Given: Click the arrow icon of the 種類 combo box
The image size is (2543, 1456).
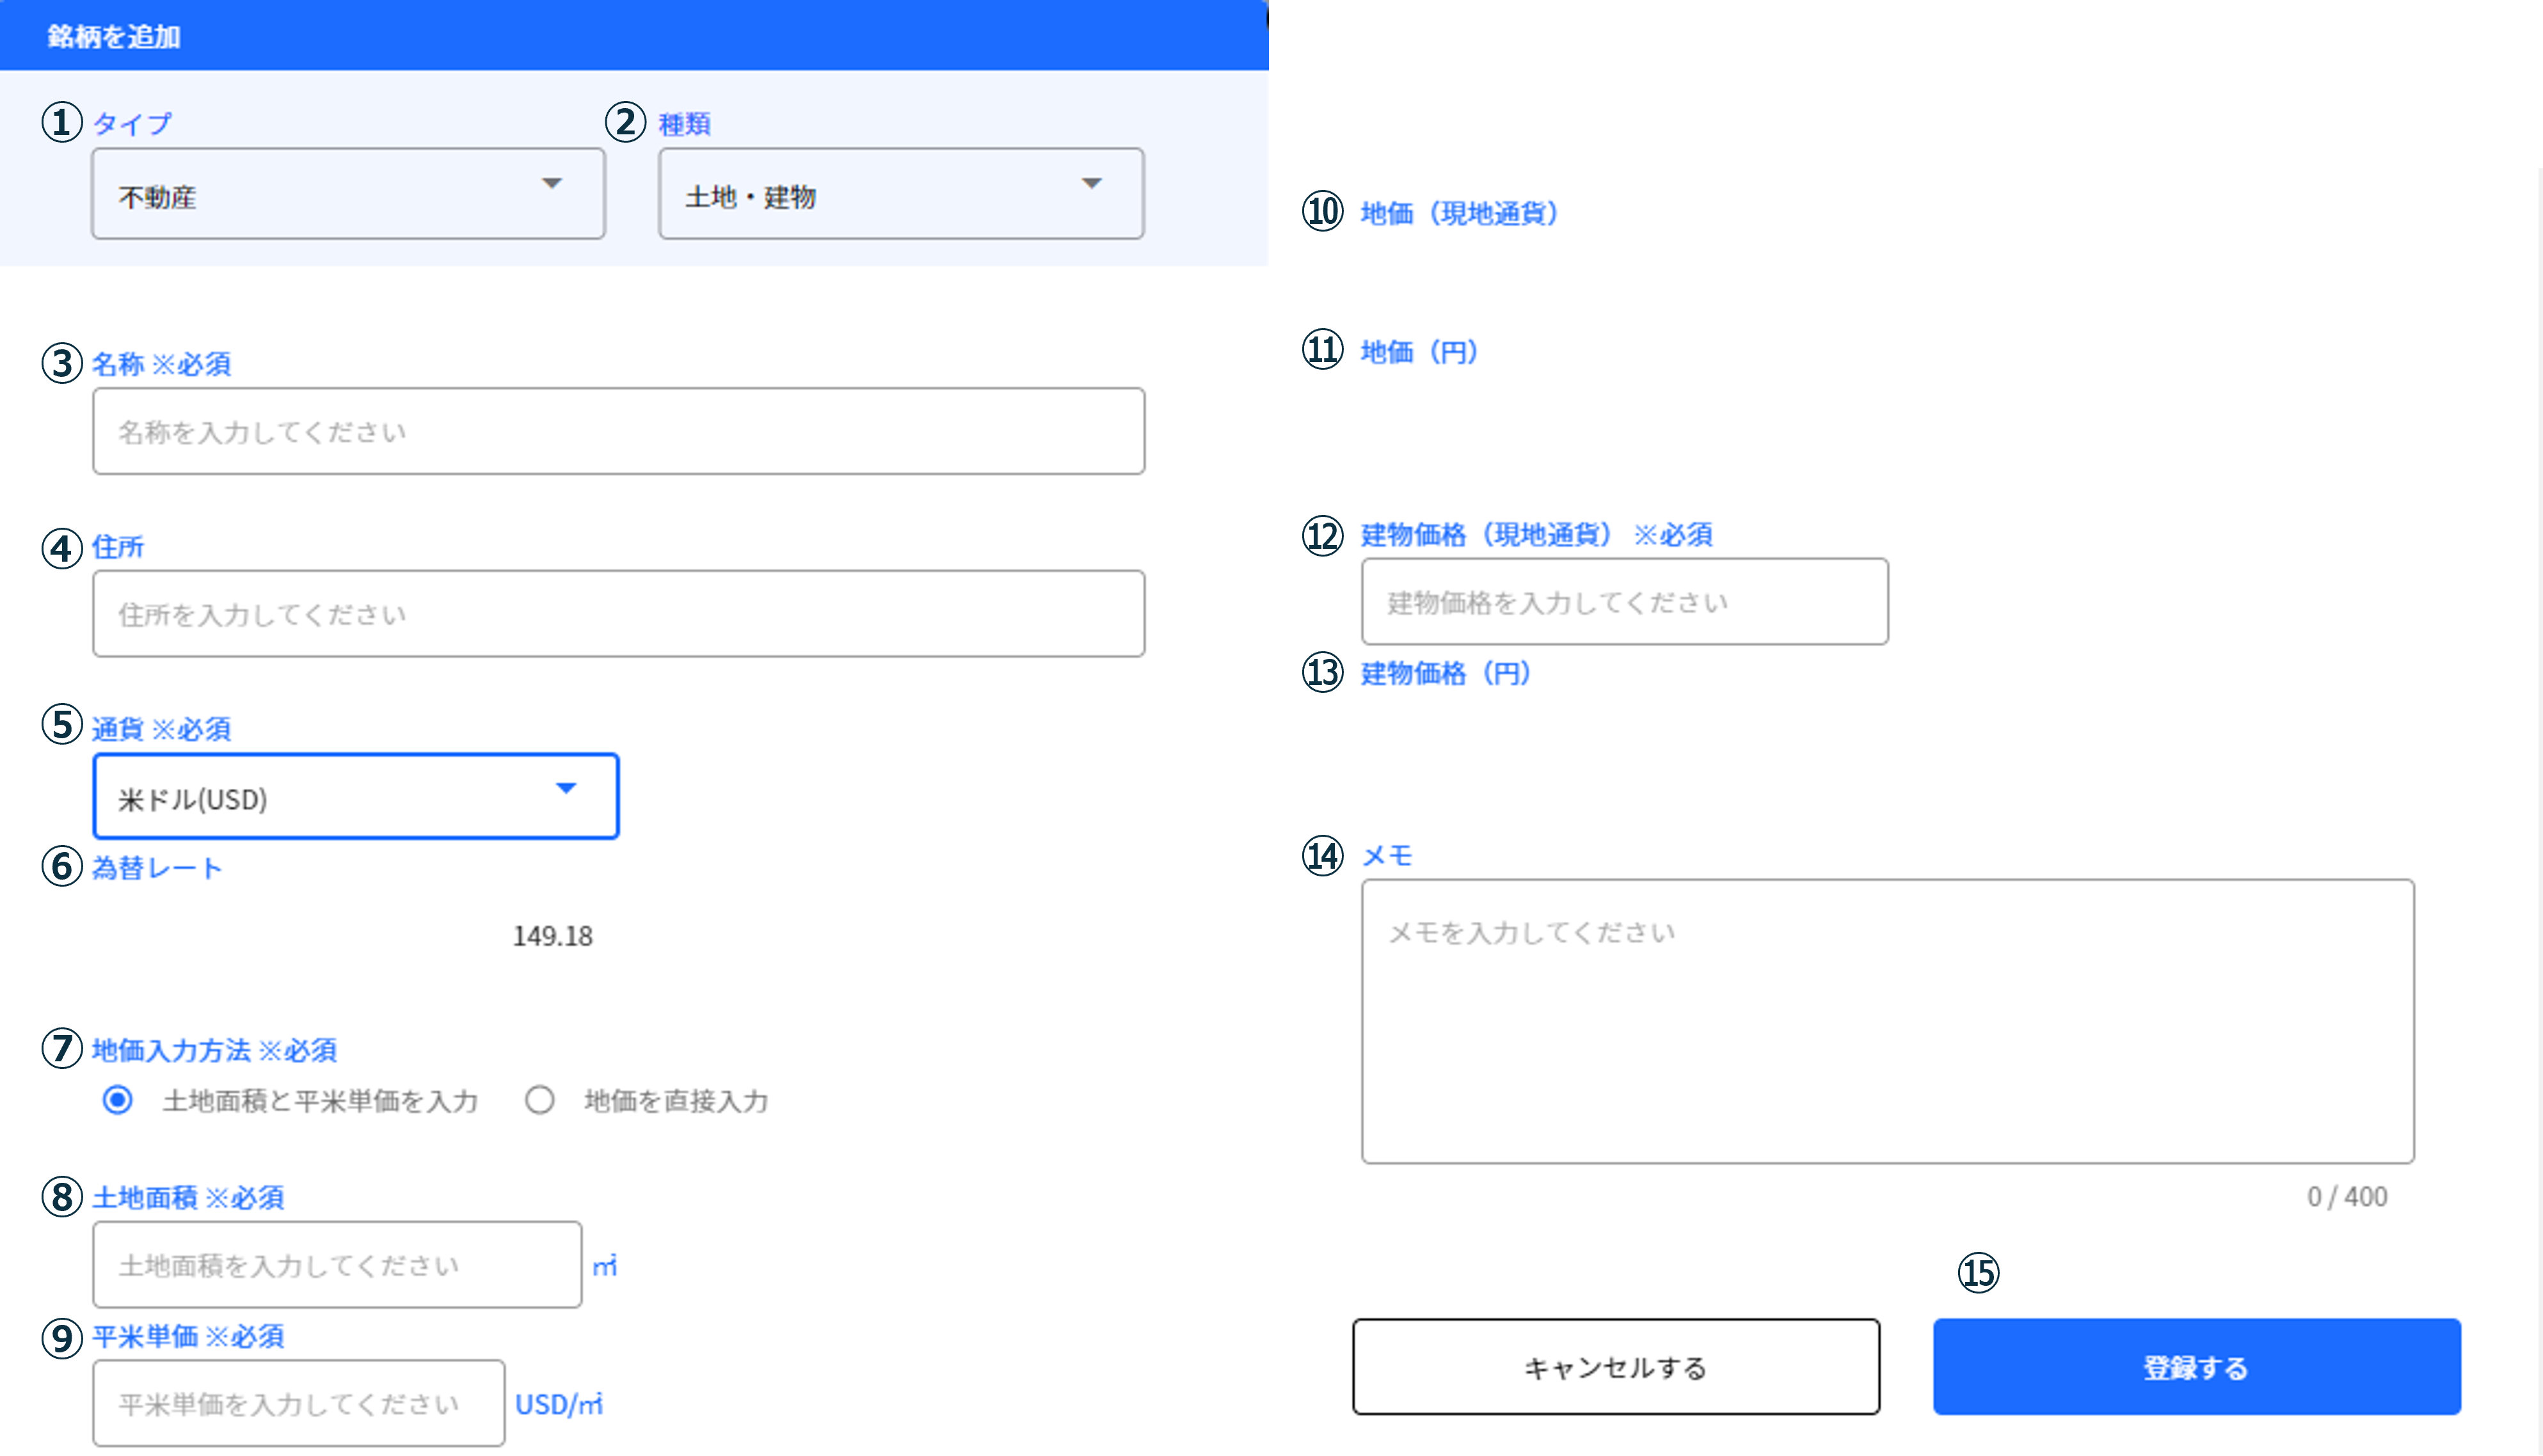Looking at the screenshot, I should tap(1092, 184).
